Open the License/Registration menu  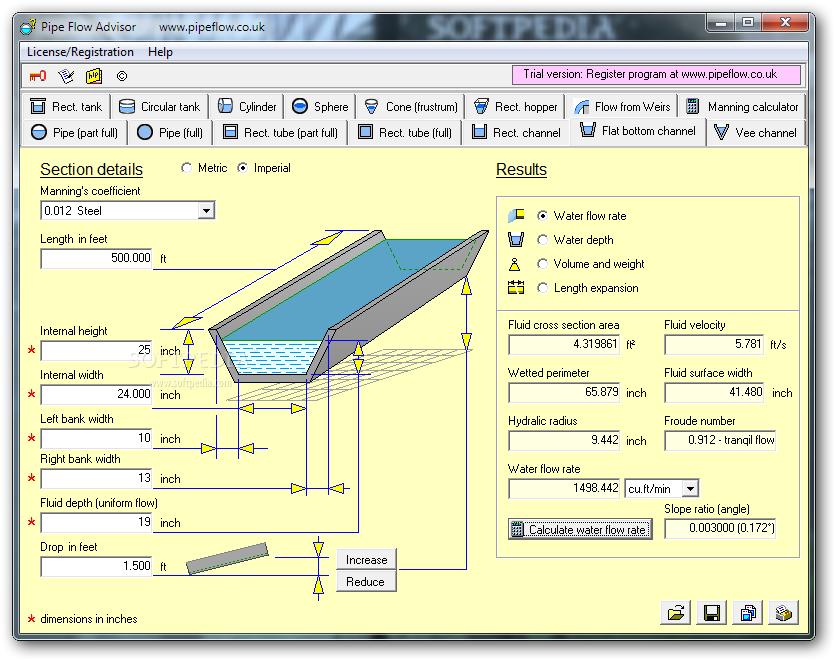80,52
